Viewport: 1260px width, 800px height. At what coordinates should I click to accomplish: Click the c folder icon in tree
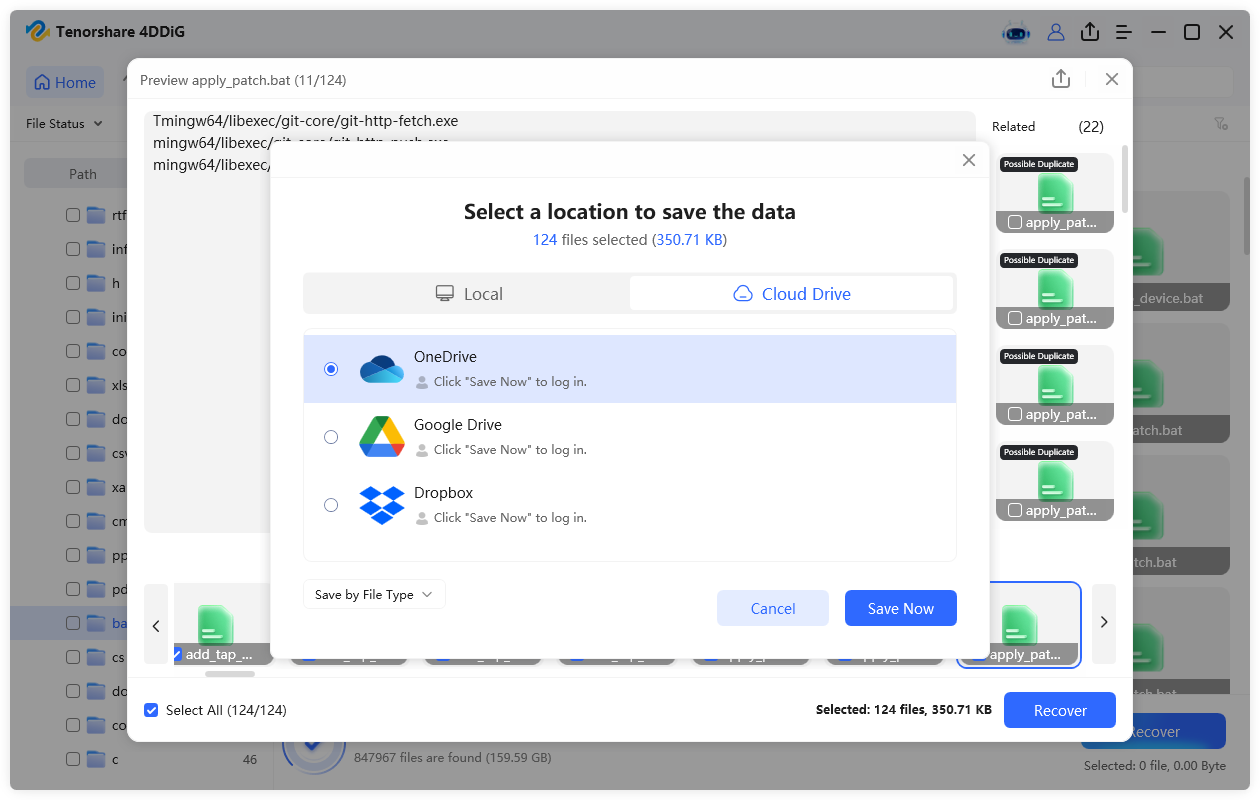[x=96, y=759]
